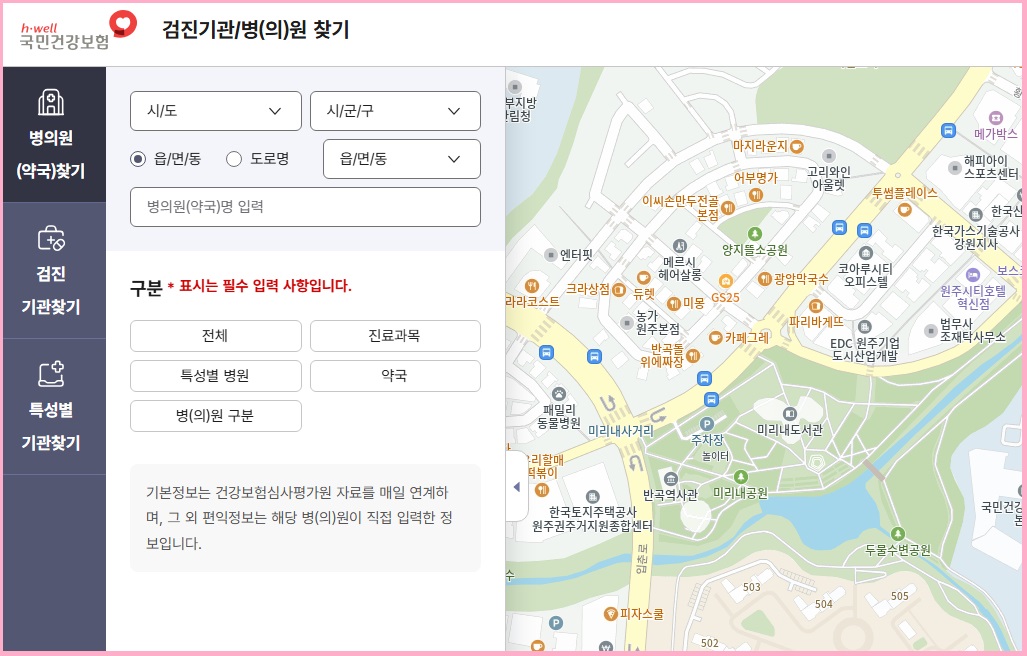Viewport: 1027px width, 656px height.
Task: Click the EDC 원주기업도시산업개발 marker
Action: click(865, 327)
